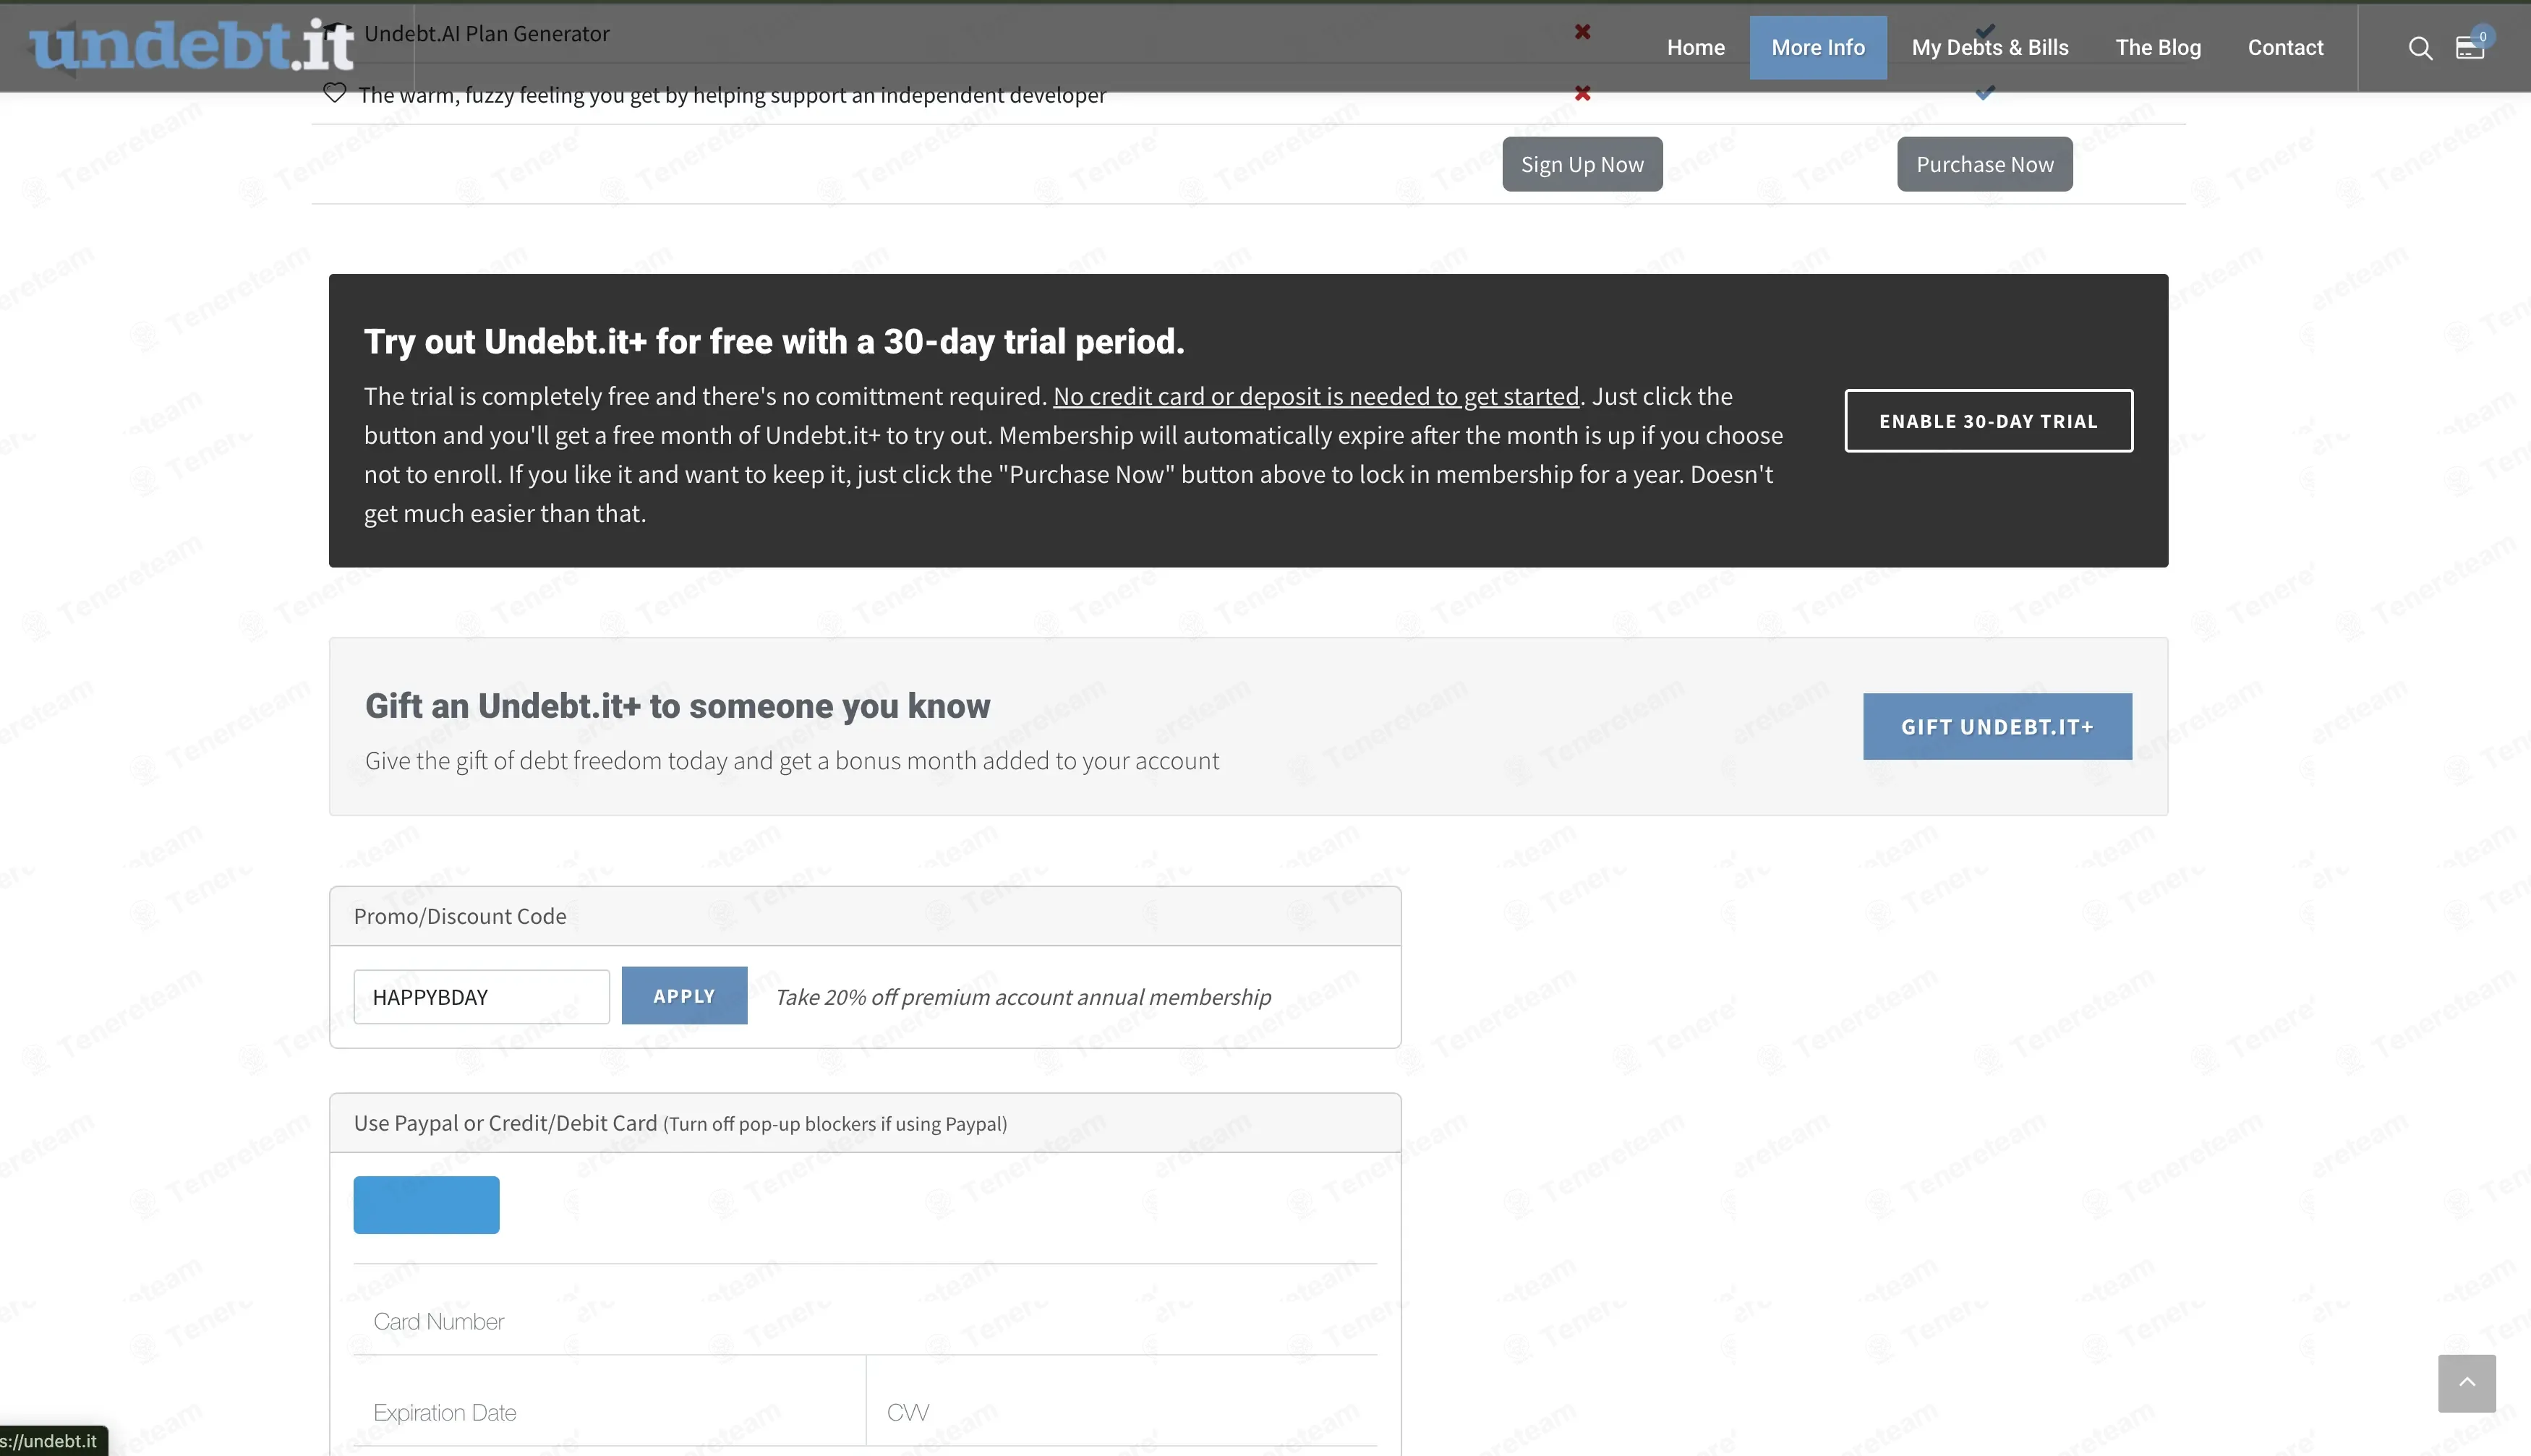Click the undebt.it logo
This screenshot has height=1456, width=2531.
pos(191,46)
